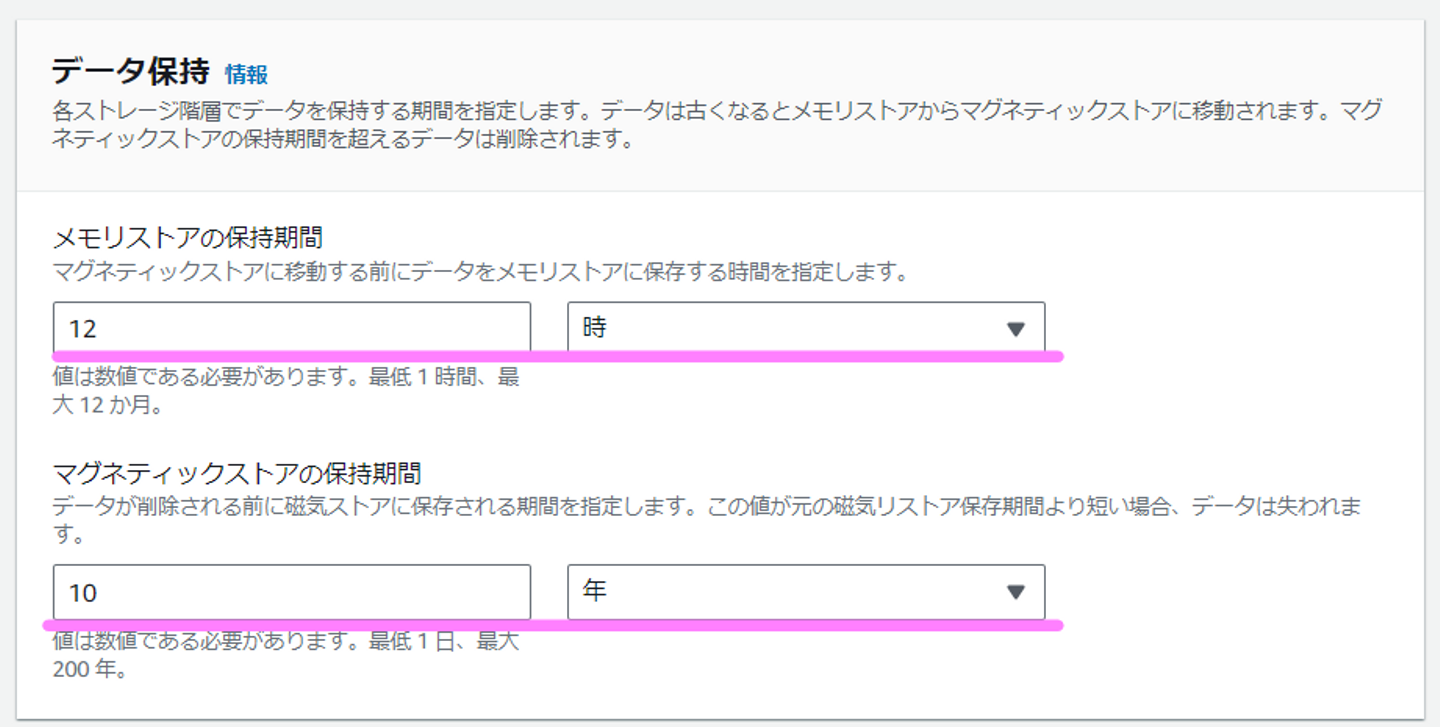Click the memory store retention value field
This screenshot has height=727, width=1440.
(x=291, y=328)
